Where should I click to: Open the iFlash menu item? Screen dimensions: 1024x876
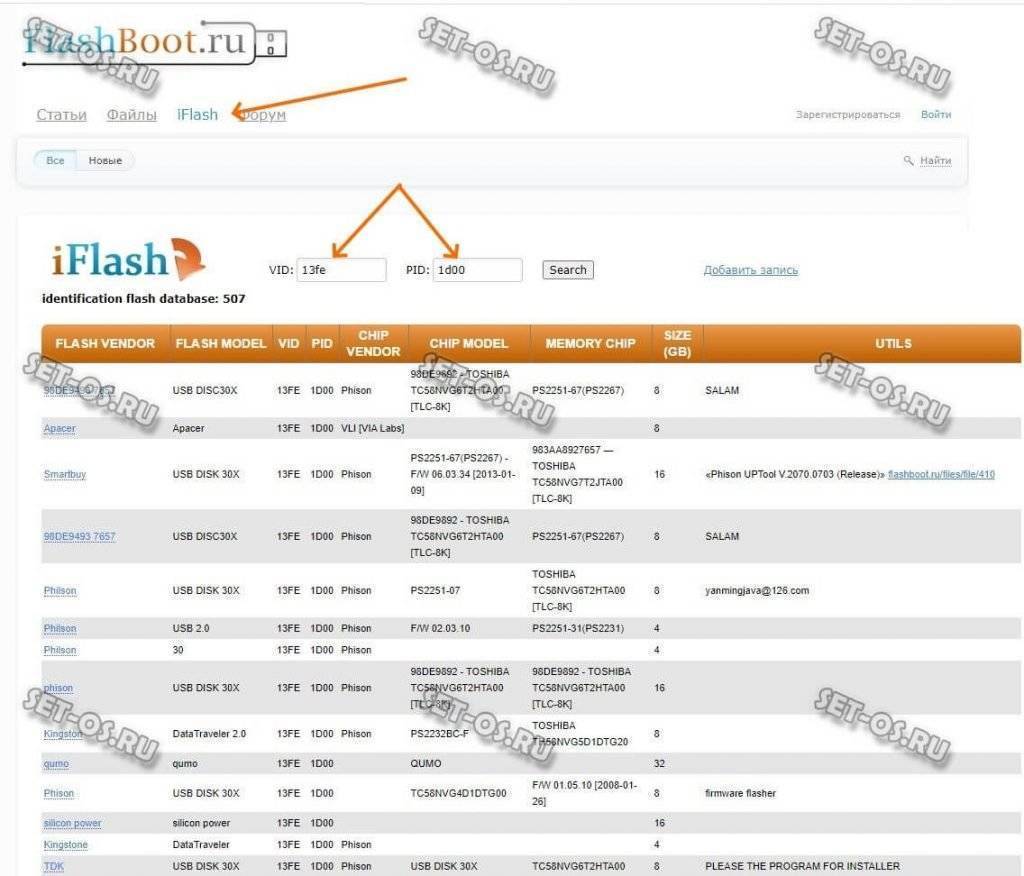pyautogui.click(x=197, y=115)
